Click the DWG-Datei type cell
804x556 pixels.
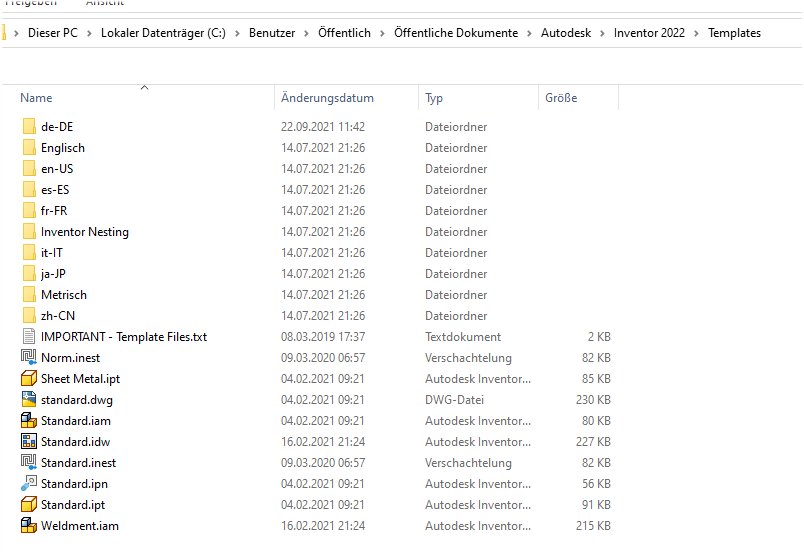[x=454, y=399]
